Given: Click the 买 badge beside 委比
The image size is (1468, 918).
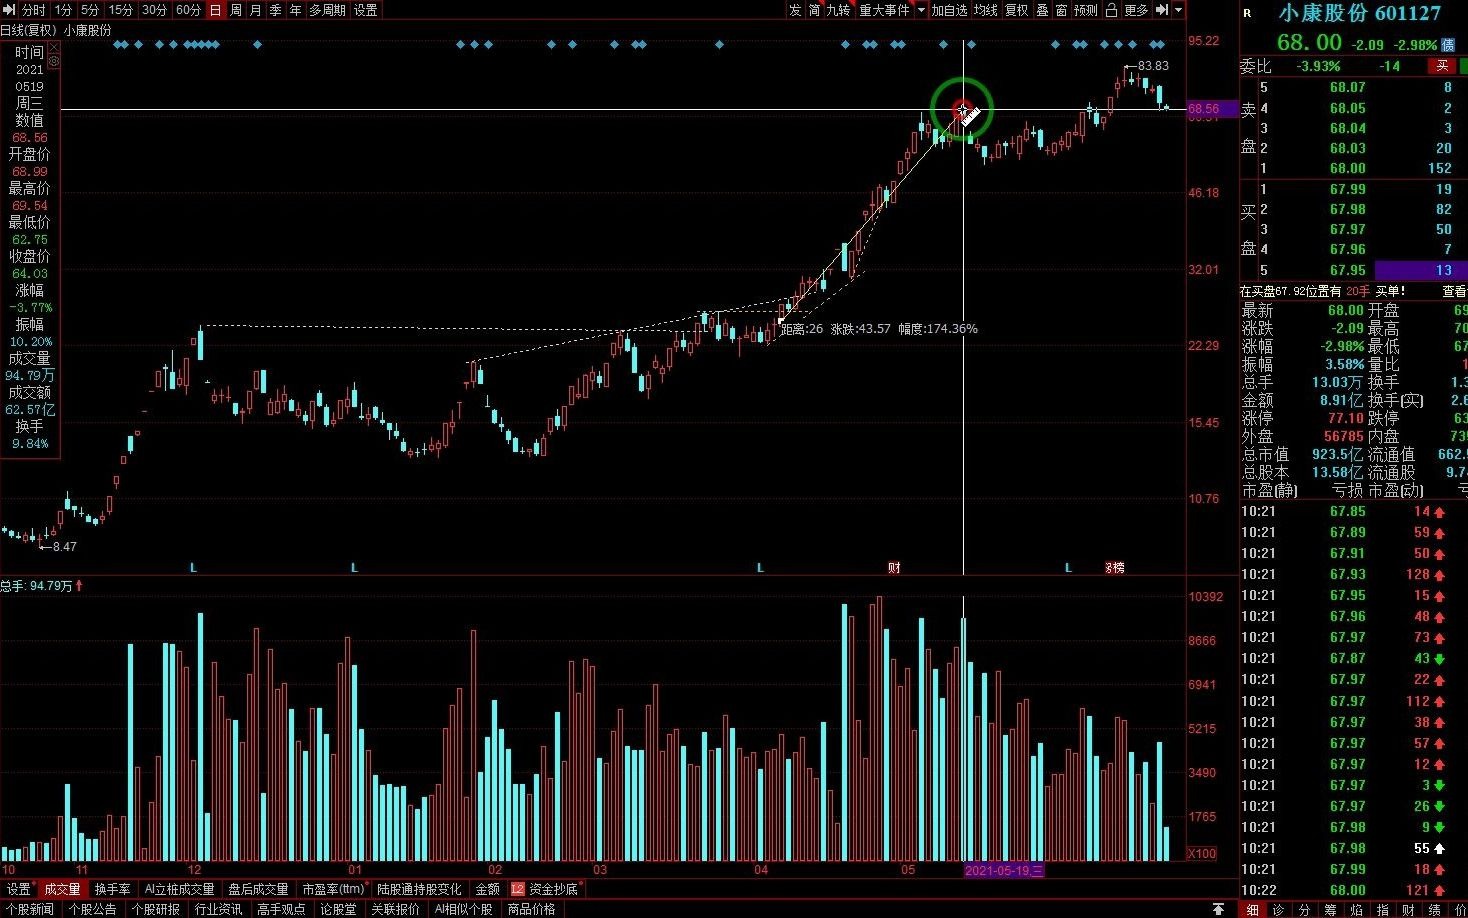Looking at the screenshot, I should (x=1442, y=66).
